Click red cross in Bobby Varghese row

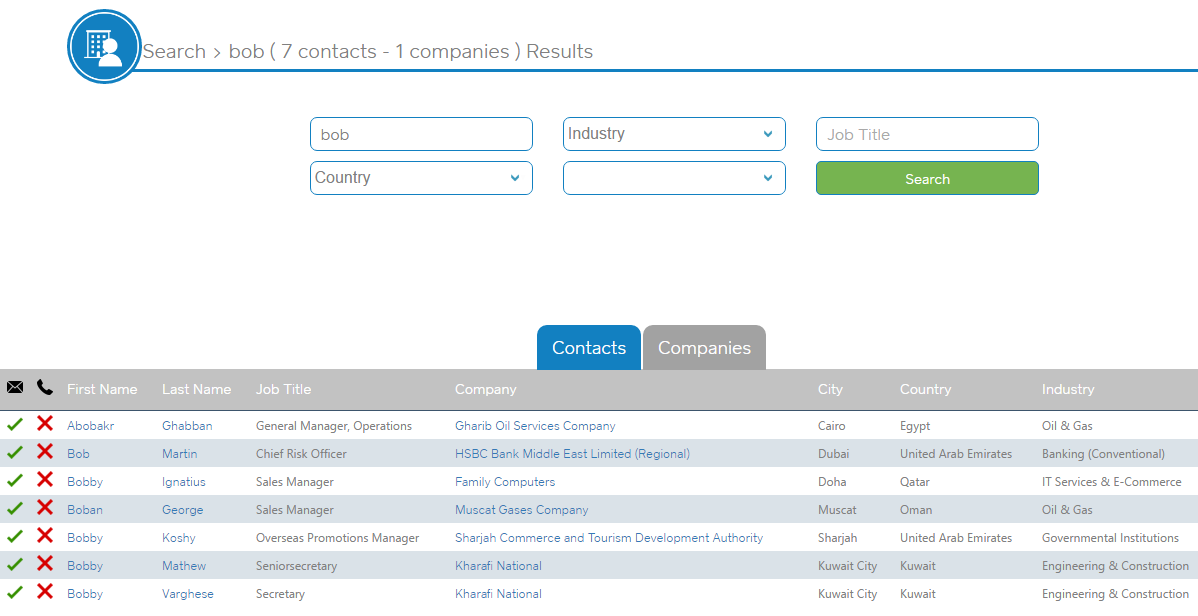[x=45, y=592]
